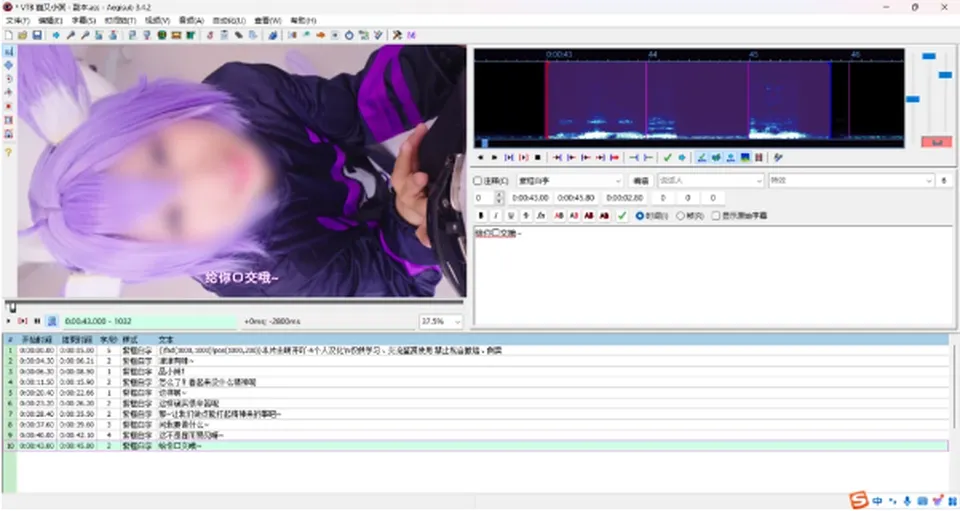The height and width of the screenshot is (511, 960).
Task: Open the 查看(W) menu
Action: pyautogui.click(x=268, y=20)
